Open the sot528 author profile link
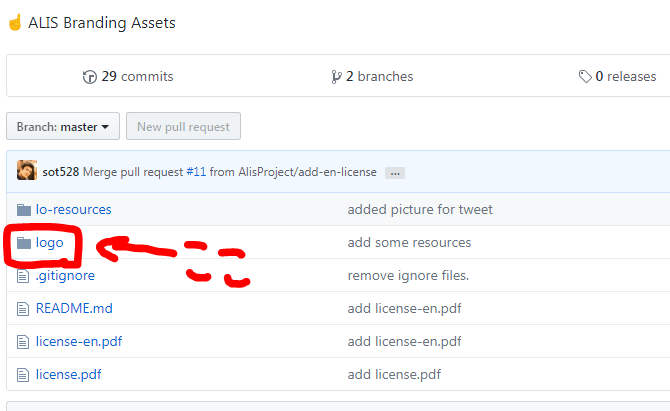The height and width of the screenshot is (411, 670). tap(60, 172)
